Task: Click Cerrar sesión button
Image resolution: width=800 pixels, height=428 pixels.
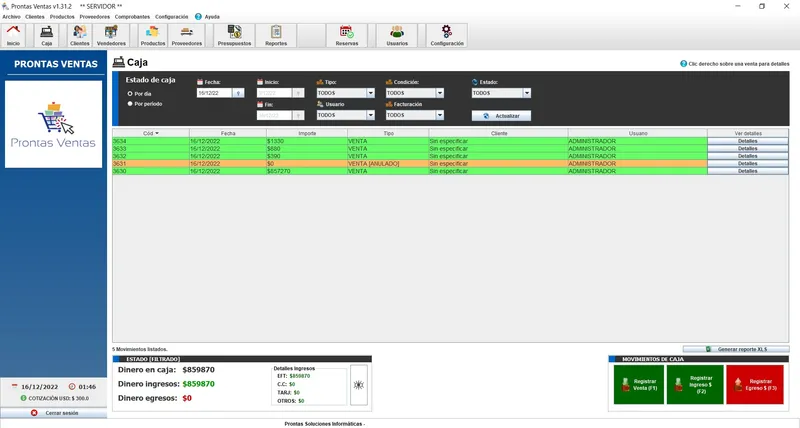Action: click(x=54, y=413)
